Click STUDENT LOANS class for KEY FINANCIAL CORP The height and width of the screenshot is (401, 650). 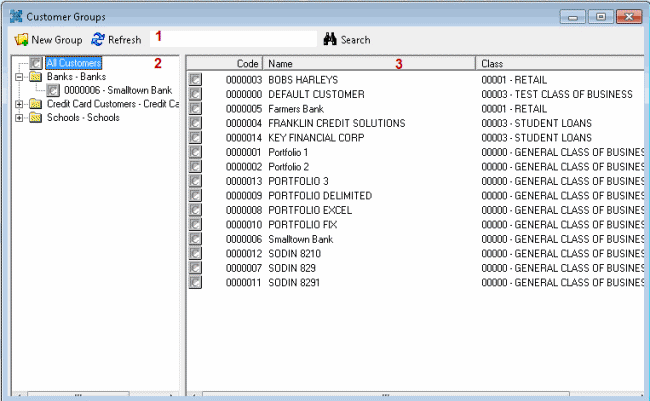click(x=536, y=138)
